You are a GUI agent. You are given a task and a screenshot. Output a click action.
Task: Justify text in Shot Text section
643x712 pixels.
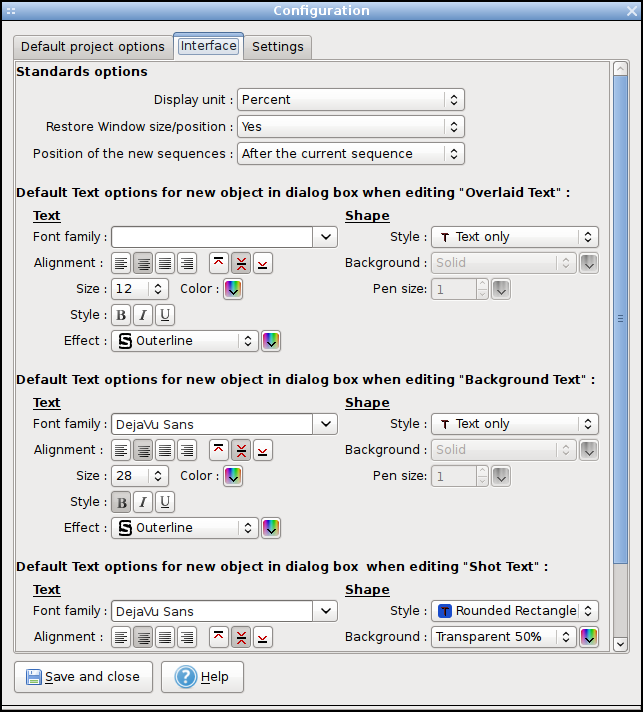(x=165, y=638)
